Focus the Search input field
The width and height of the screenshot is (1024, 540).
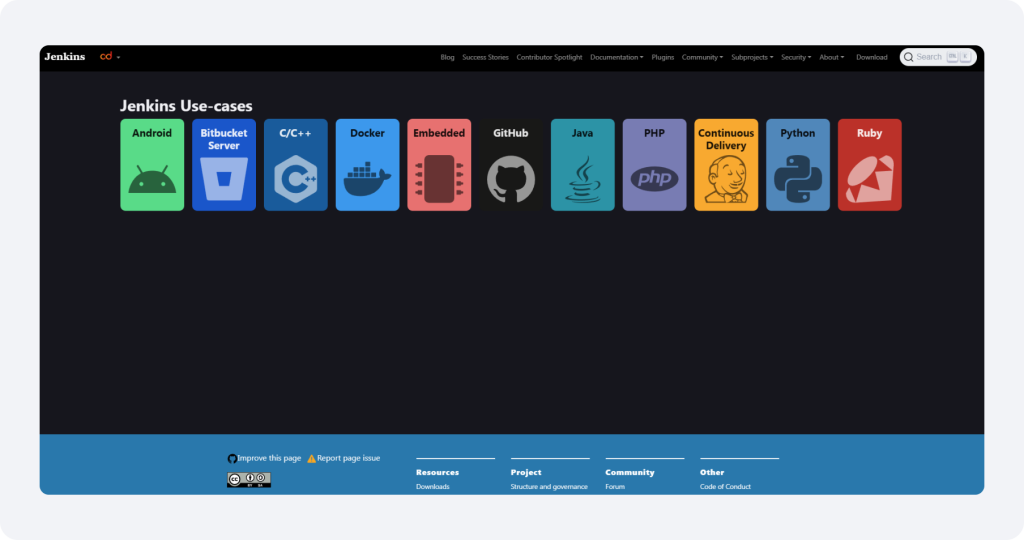coord(938,57)
